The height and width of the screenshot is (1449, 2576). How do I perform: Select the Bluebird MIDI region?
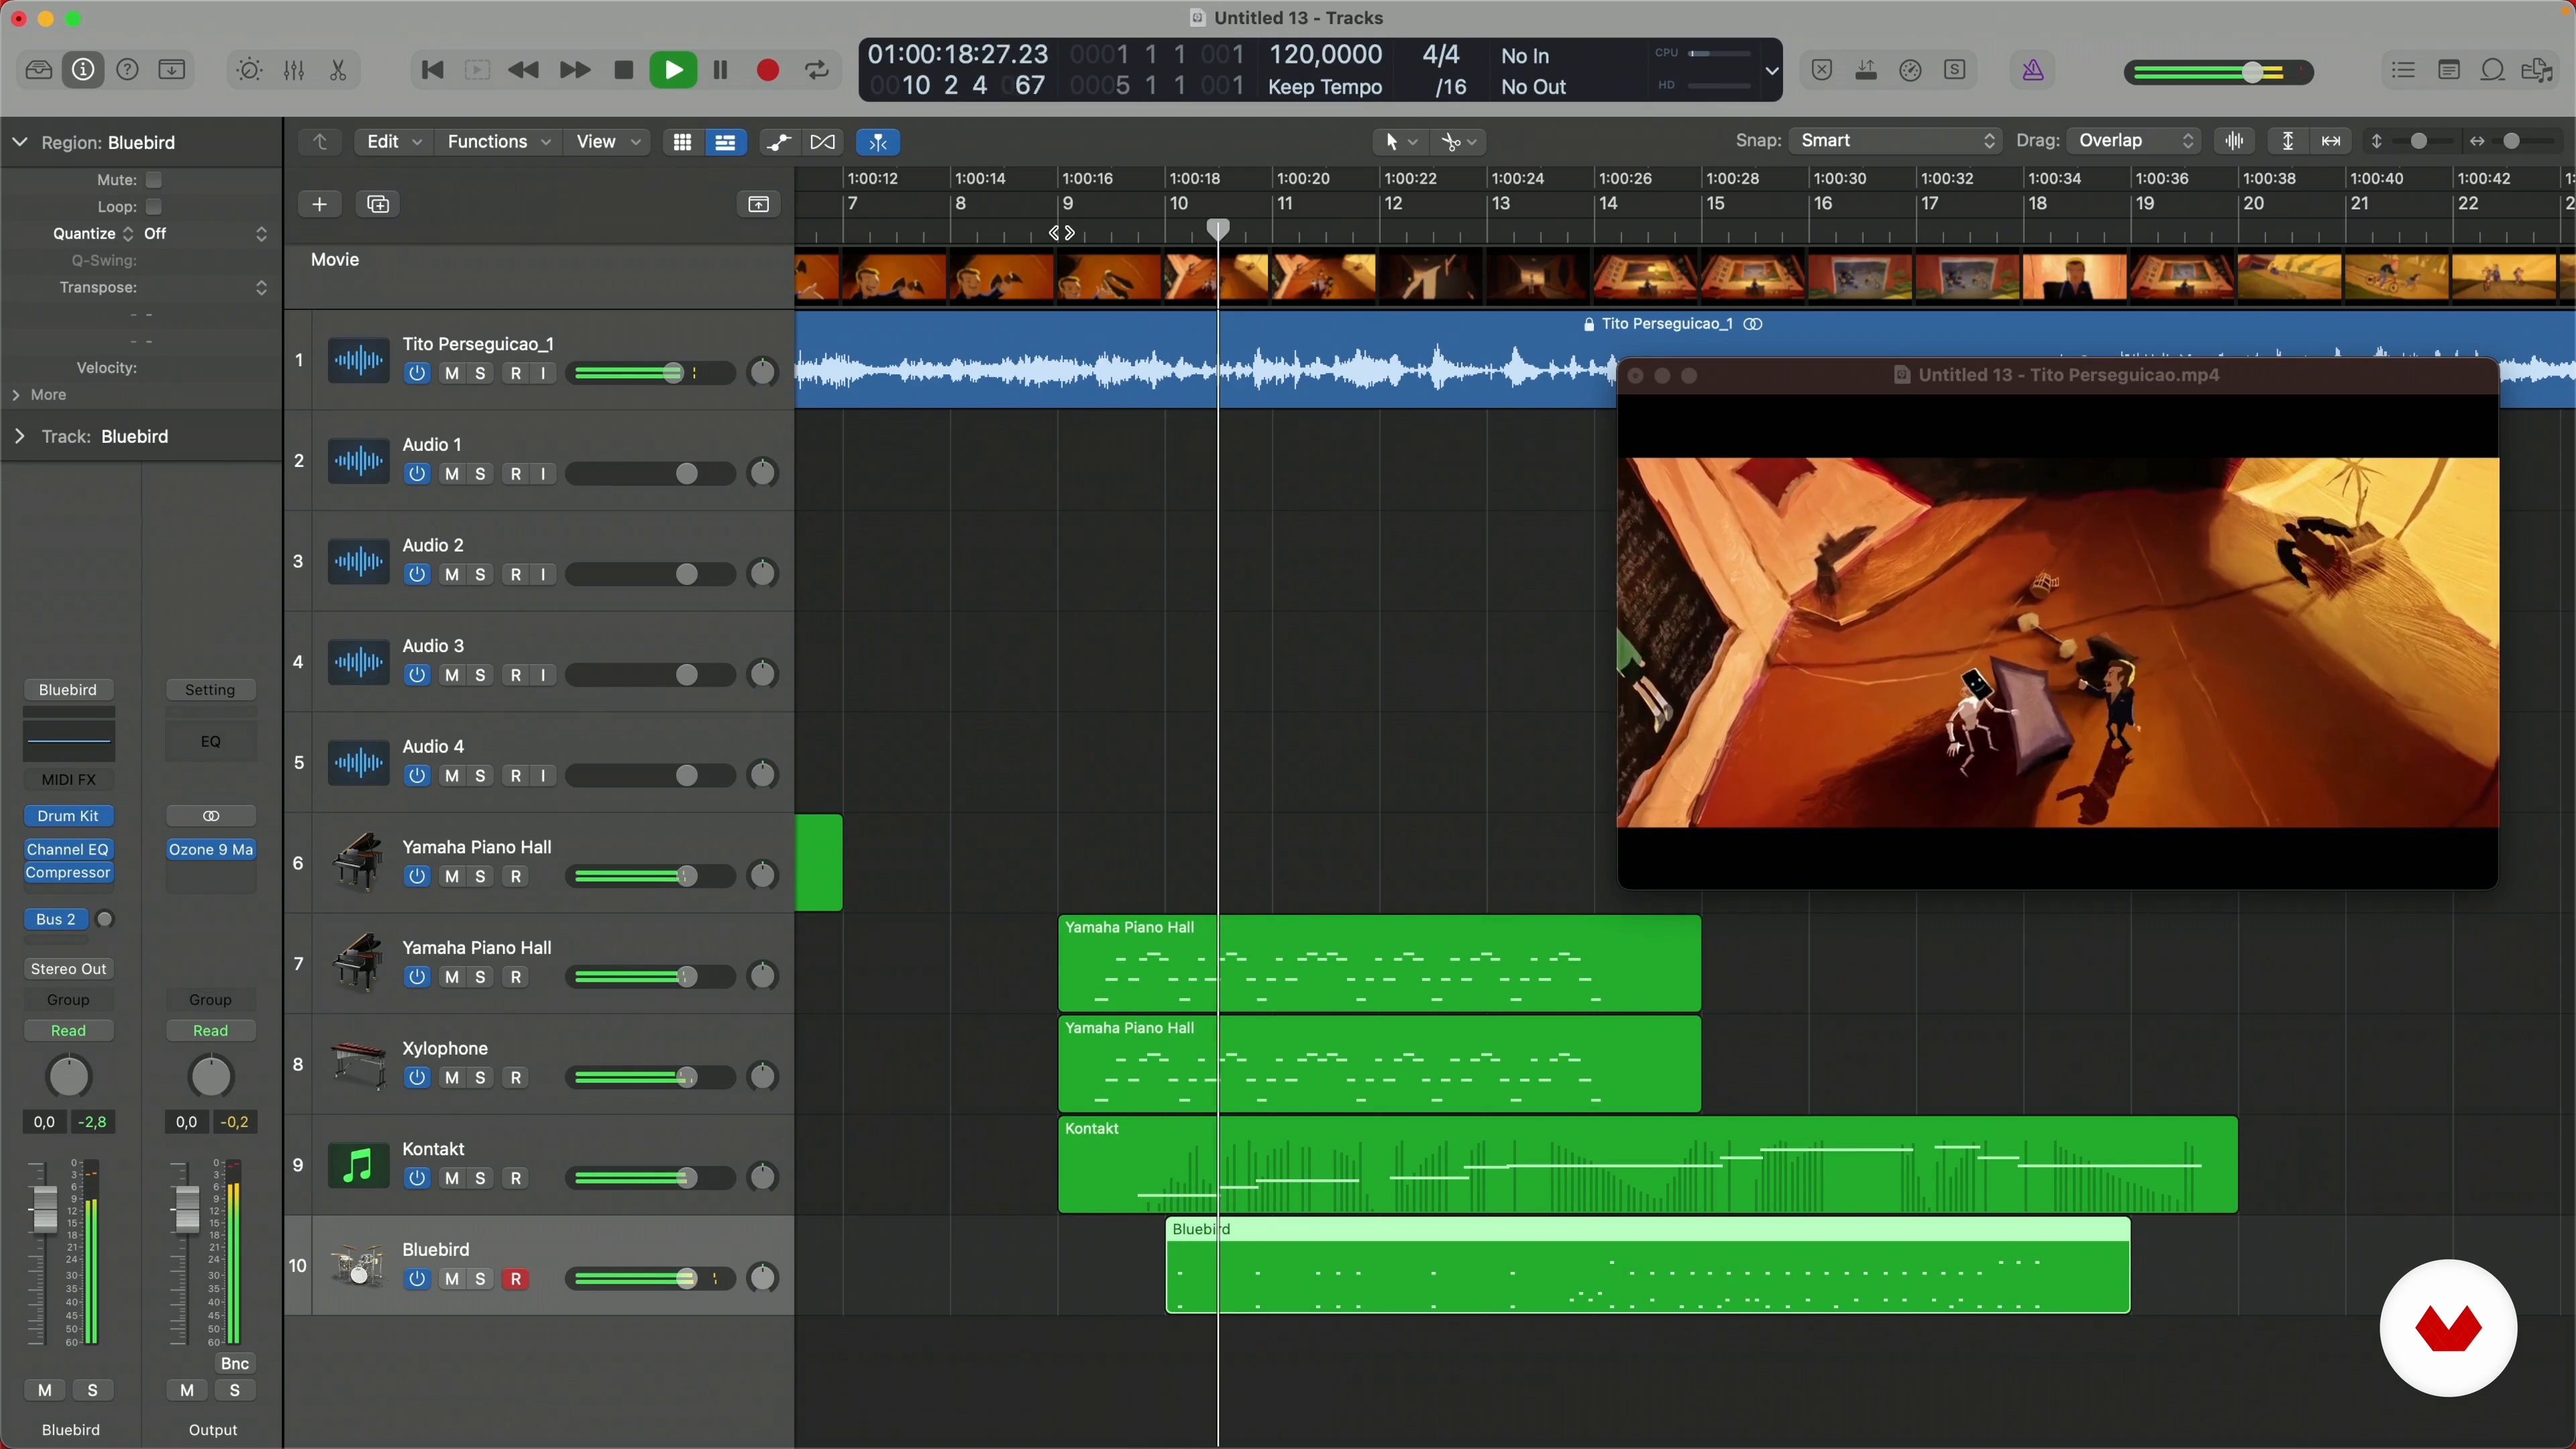[x=1647, y=1265]
